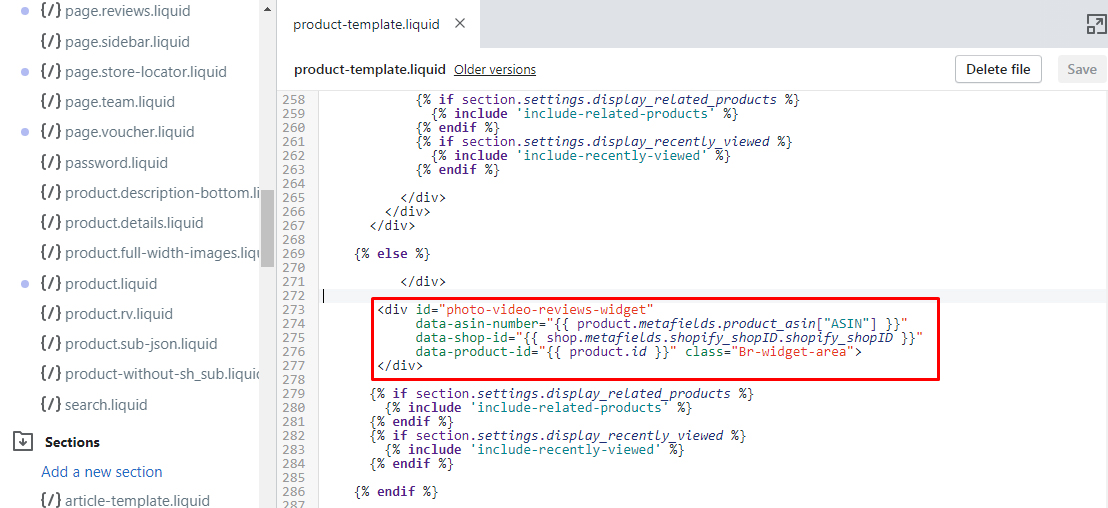Click Add a new section link
The image size is (1108, 508).
(102, 472)
